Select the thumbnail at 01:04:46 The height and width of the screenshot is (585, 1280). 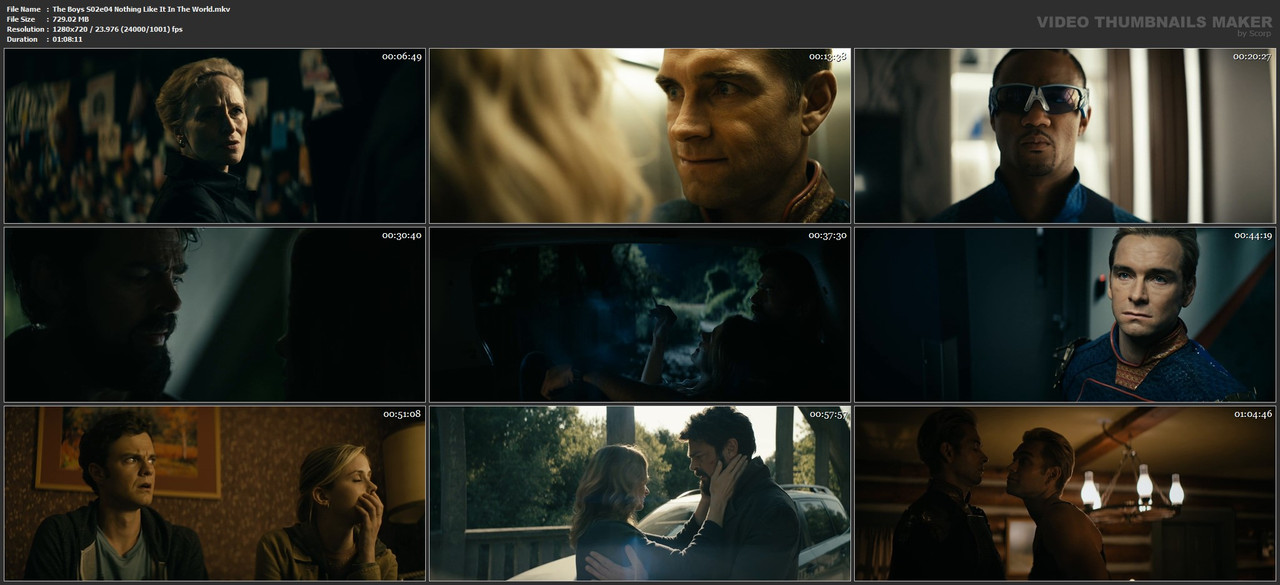1065,493
